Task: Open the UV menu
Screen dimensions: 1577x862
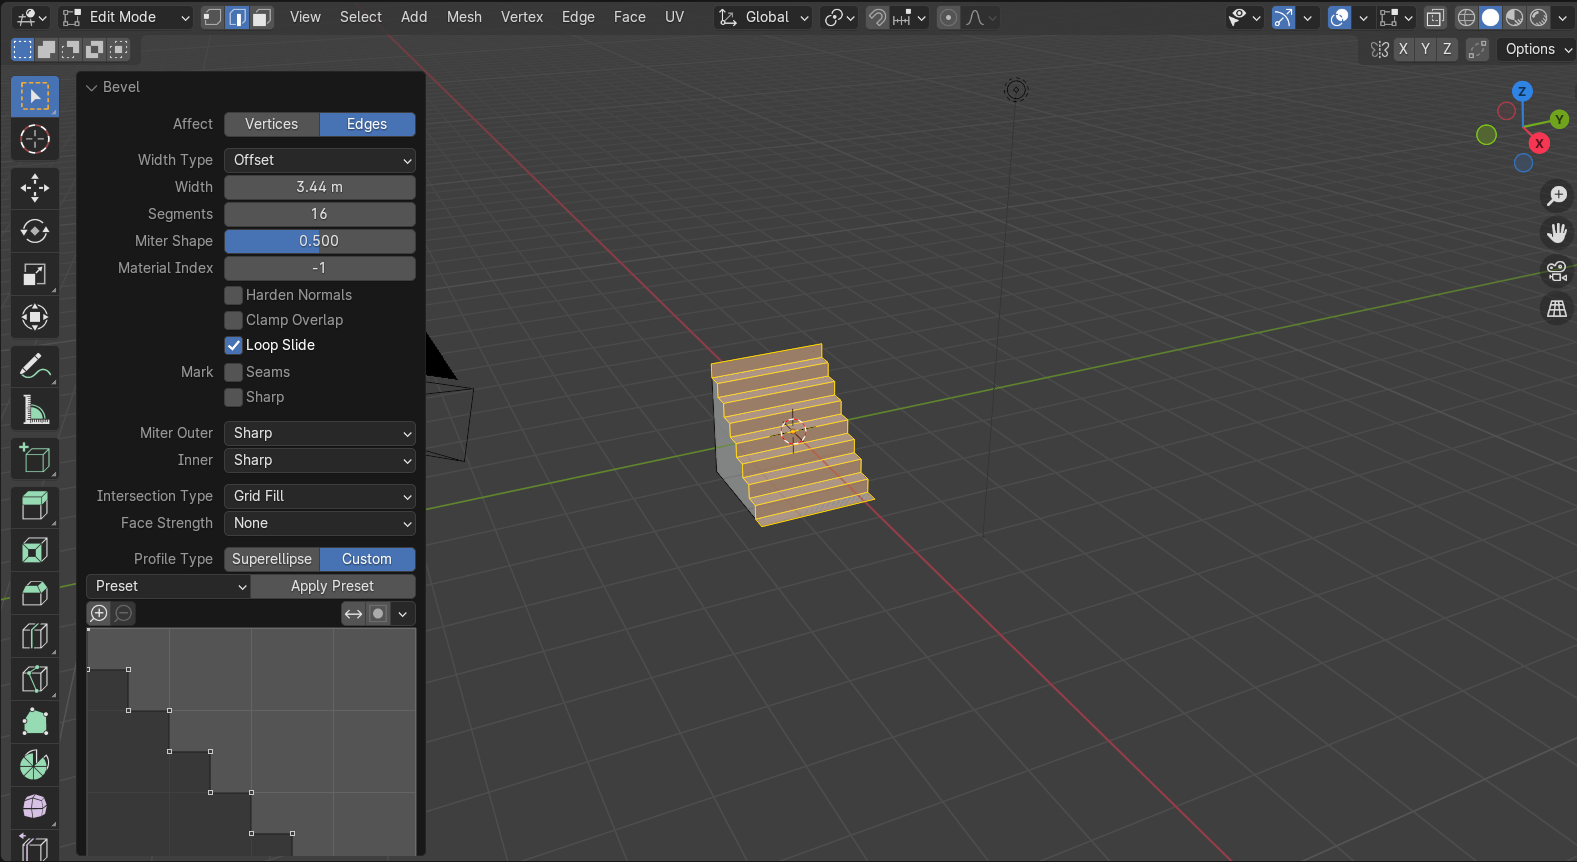Action: click(x=675, y=17)
